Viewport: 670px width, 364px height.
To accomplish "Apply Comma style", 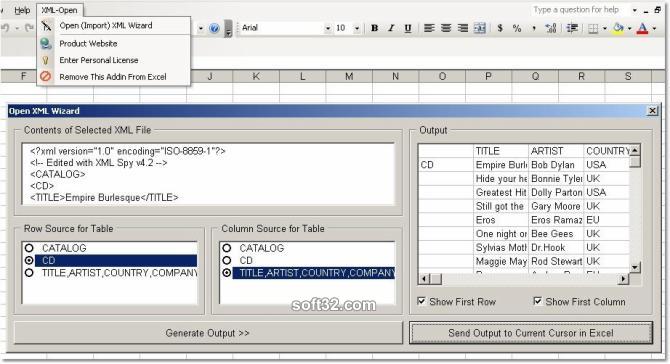I will click(534, 28).
